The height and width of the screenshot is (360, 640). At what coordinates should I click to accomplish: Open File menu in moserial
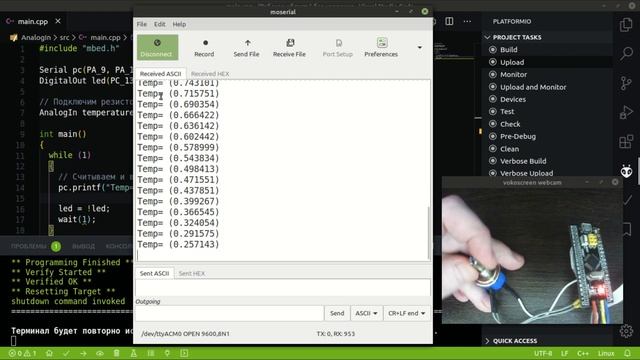click(142, 24)
